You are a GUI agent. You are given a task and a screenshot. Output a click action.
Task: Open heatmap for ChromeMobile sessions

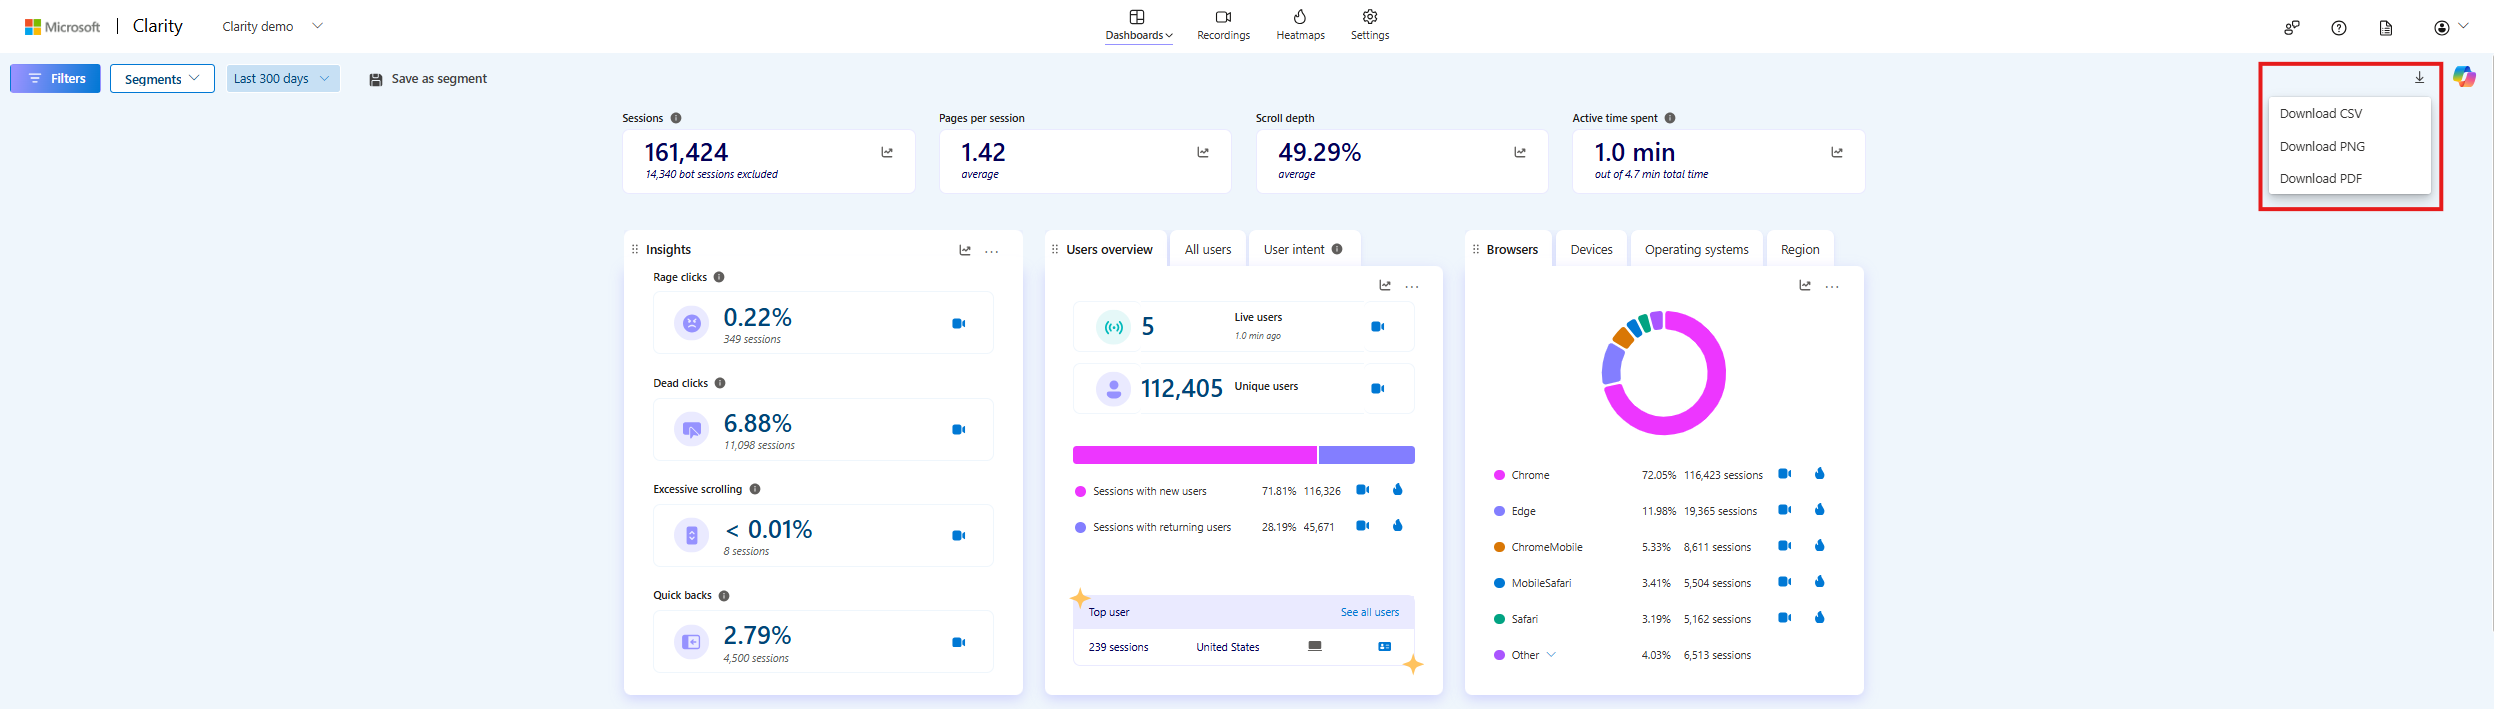pos(1820,545)
